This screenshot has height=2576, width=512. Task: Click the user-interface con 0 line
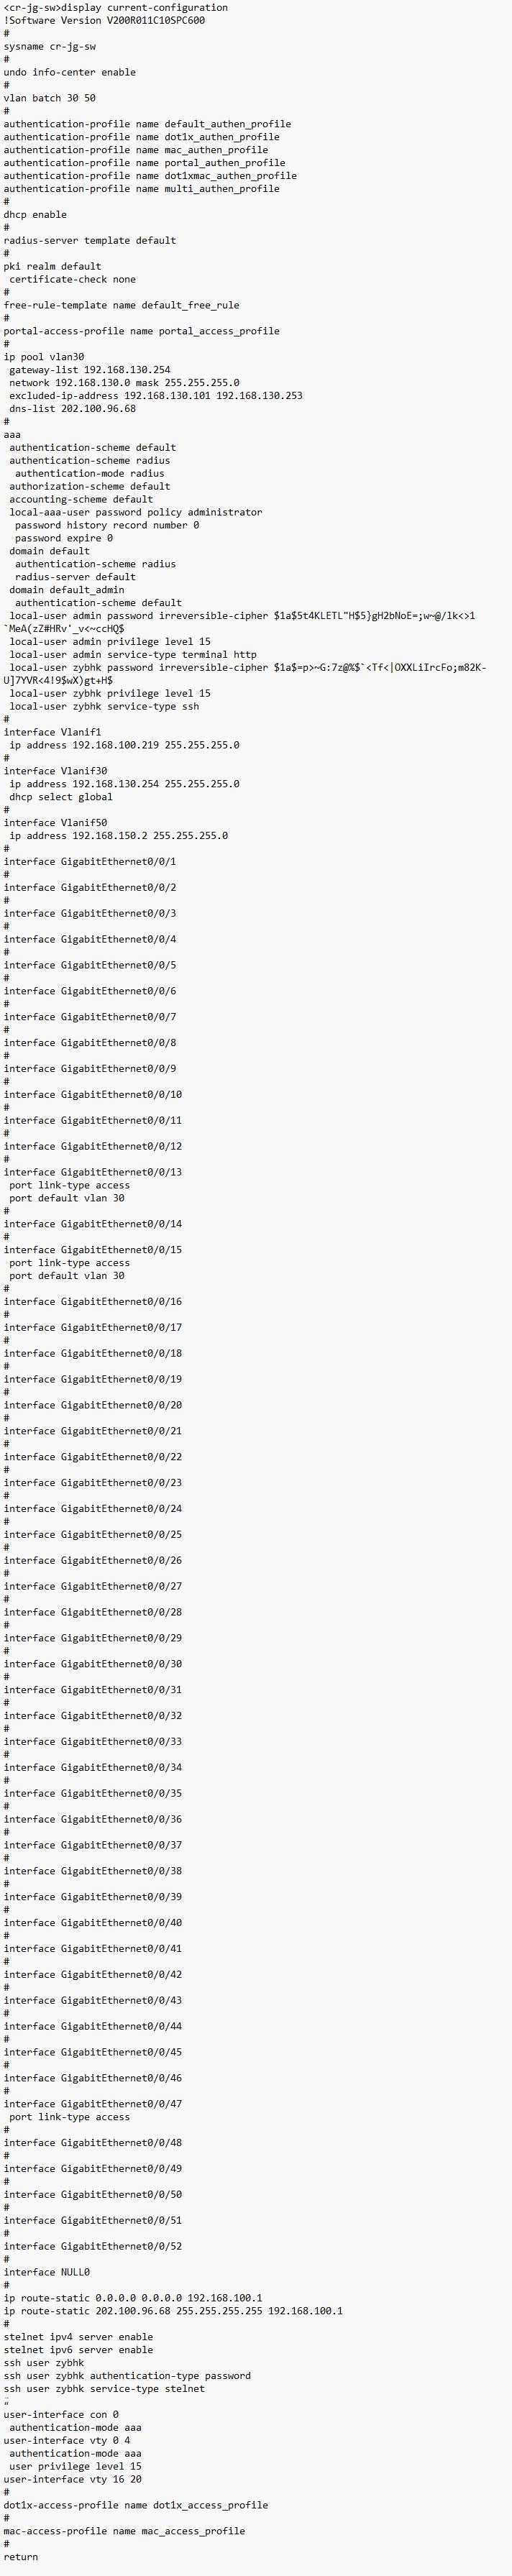coord(61,2414)
